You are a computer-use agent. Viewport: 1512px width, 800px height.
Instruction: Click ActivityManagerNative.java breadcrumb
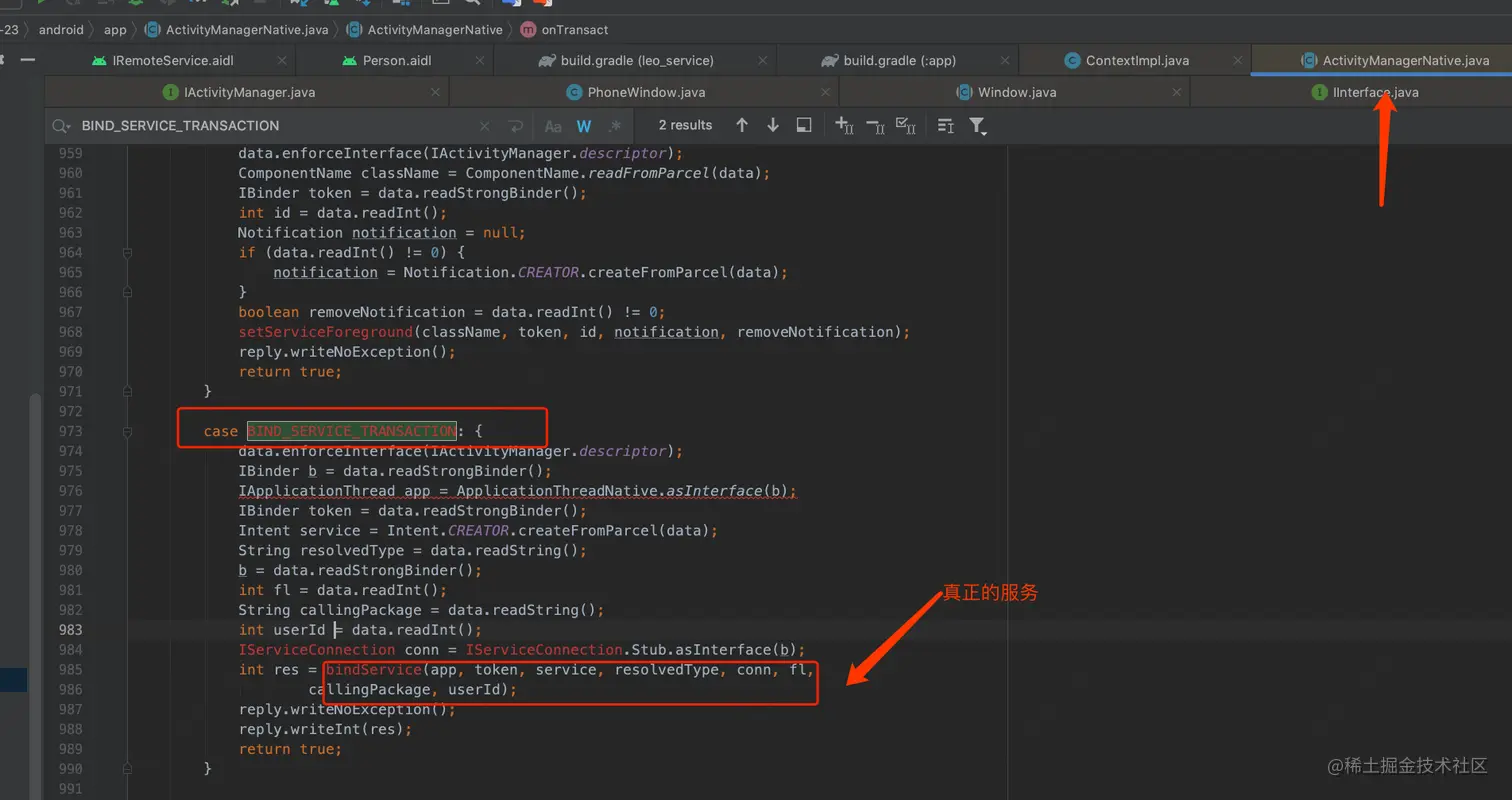tap(237, 30)
